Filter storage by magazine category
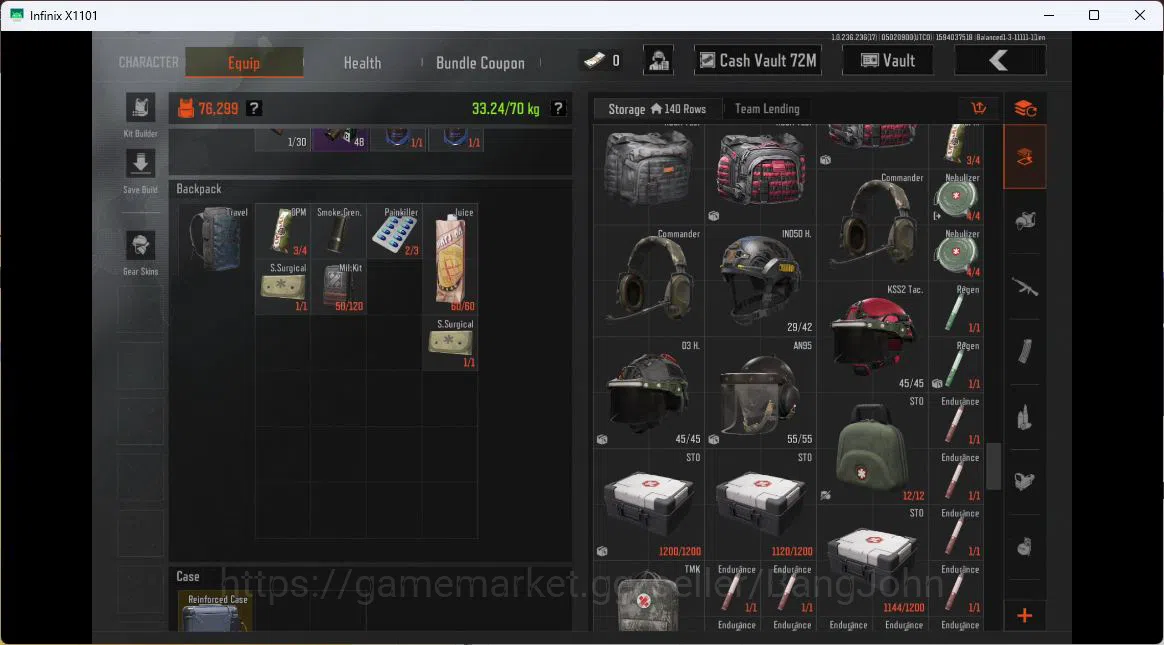 pos(1025,351)
